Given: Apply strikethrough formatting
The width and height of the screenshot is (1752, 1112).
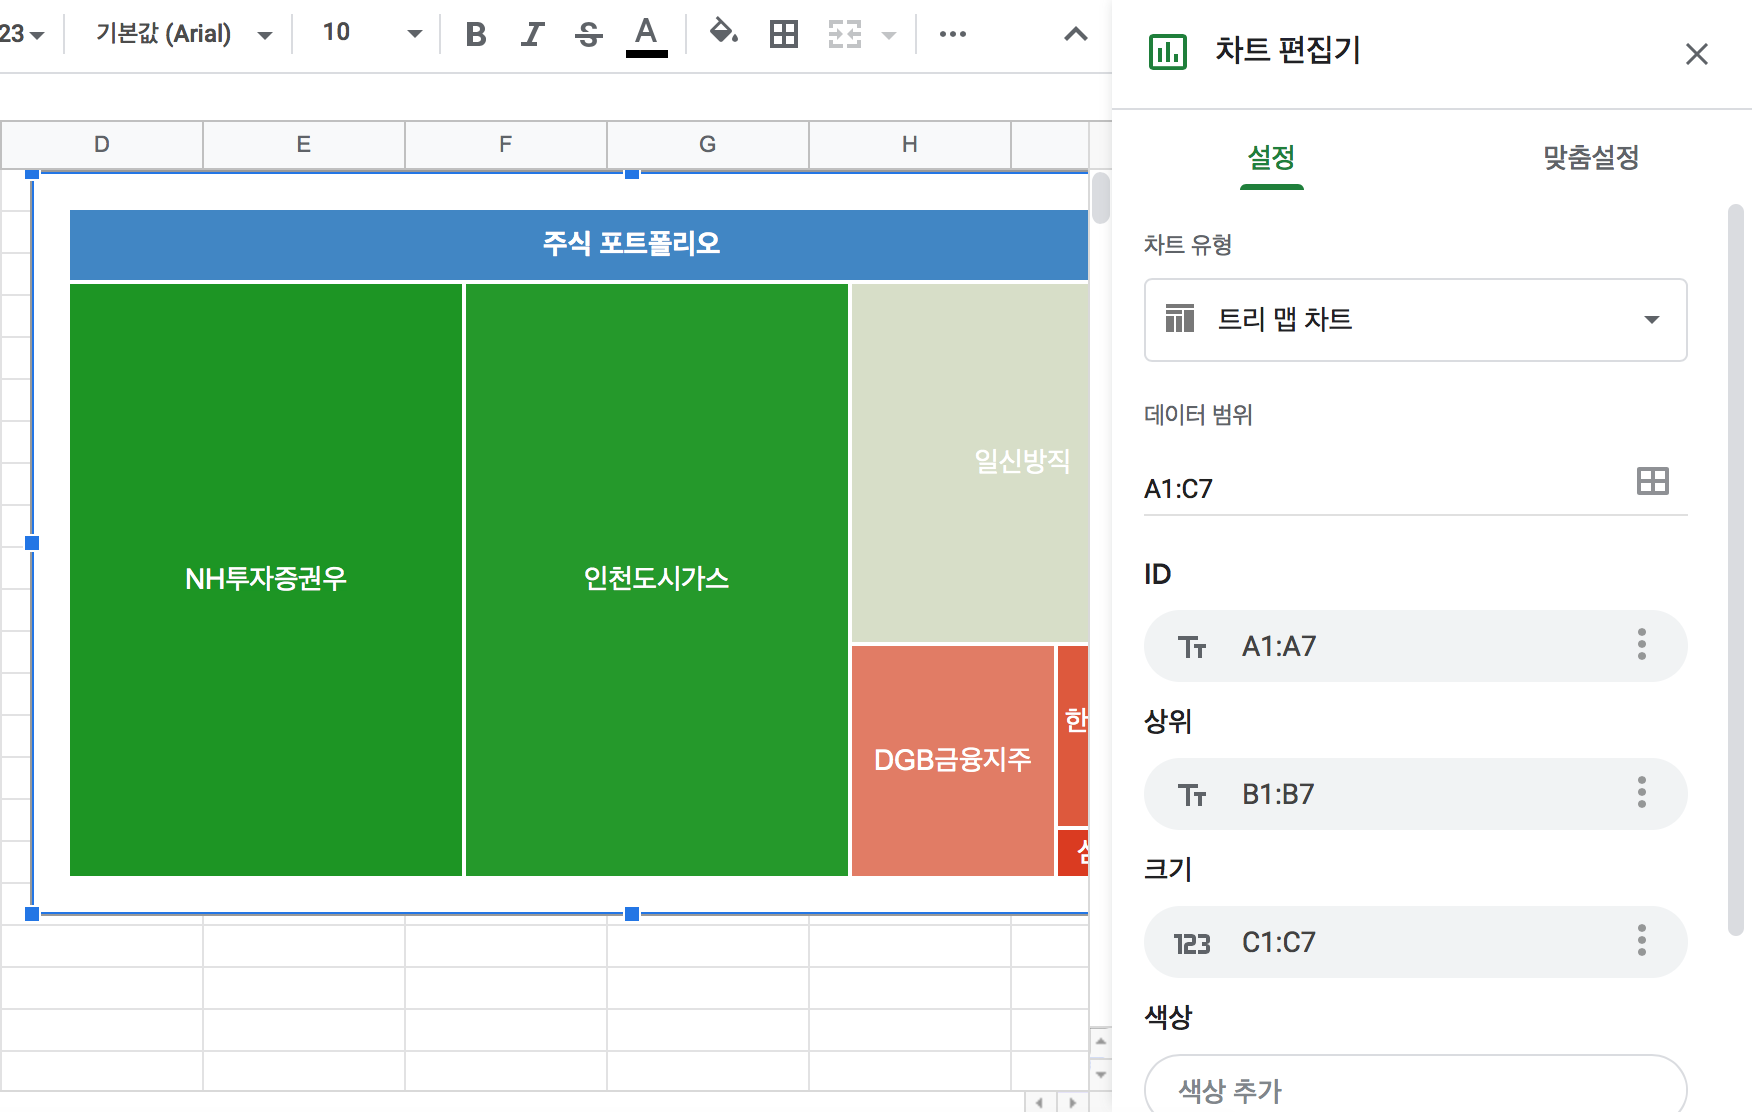Looking at the screenshot, I should click(589, 34).
